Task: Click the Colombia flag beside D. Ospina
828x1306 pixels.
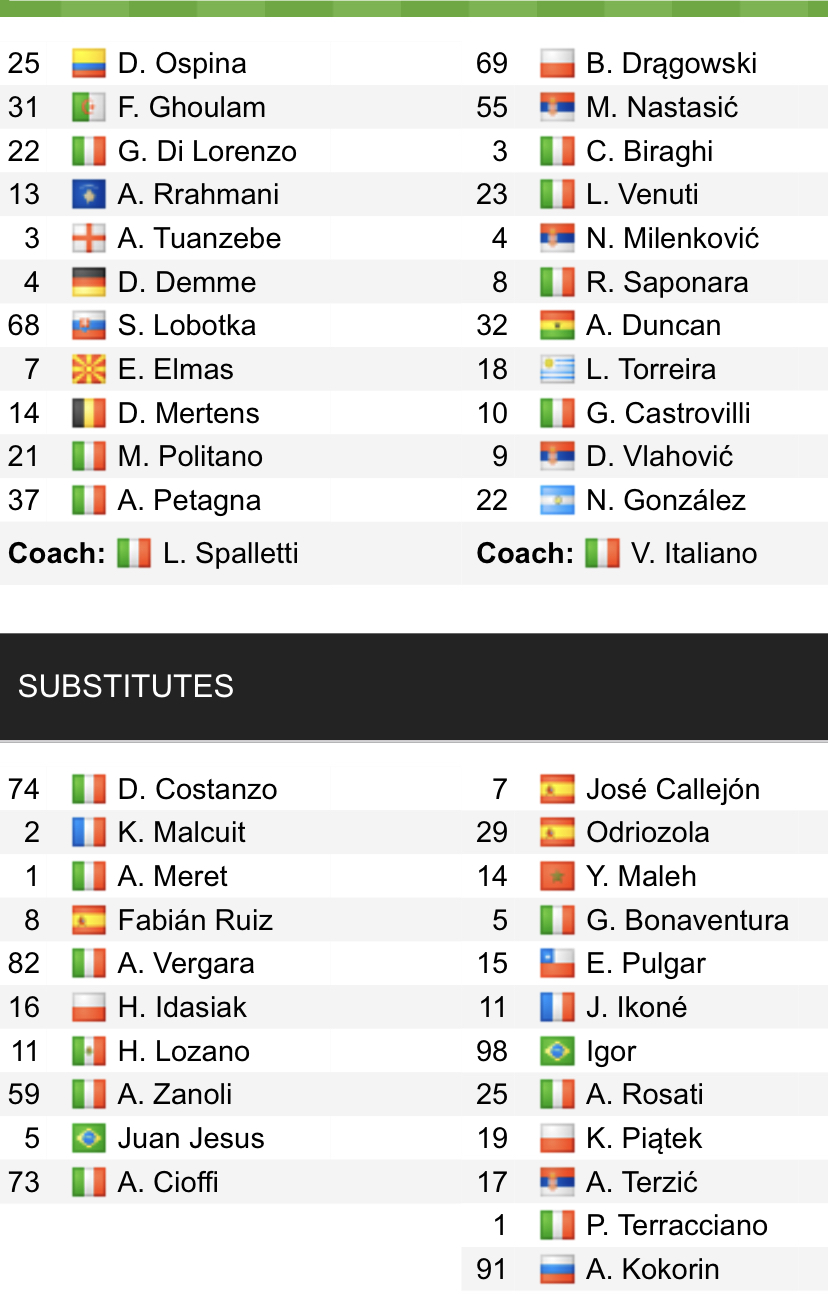Action: tap(89, 64)
